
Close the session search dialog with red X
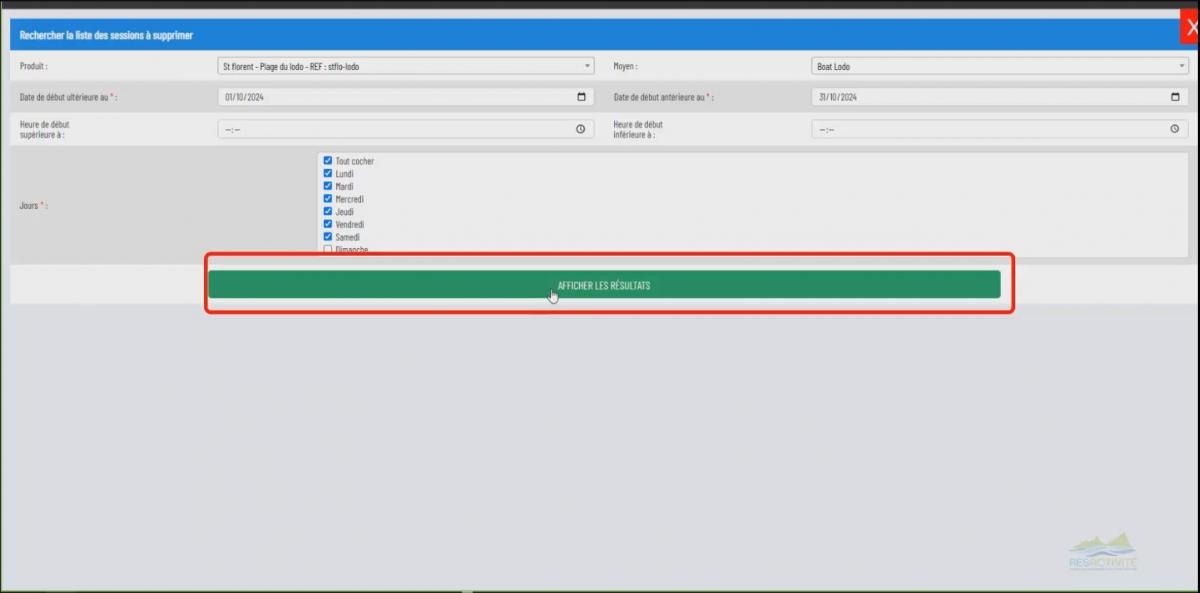pos(1190,28)
